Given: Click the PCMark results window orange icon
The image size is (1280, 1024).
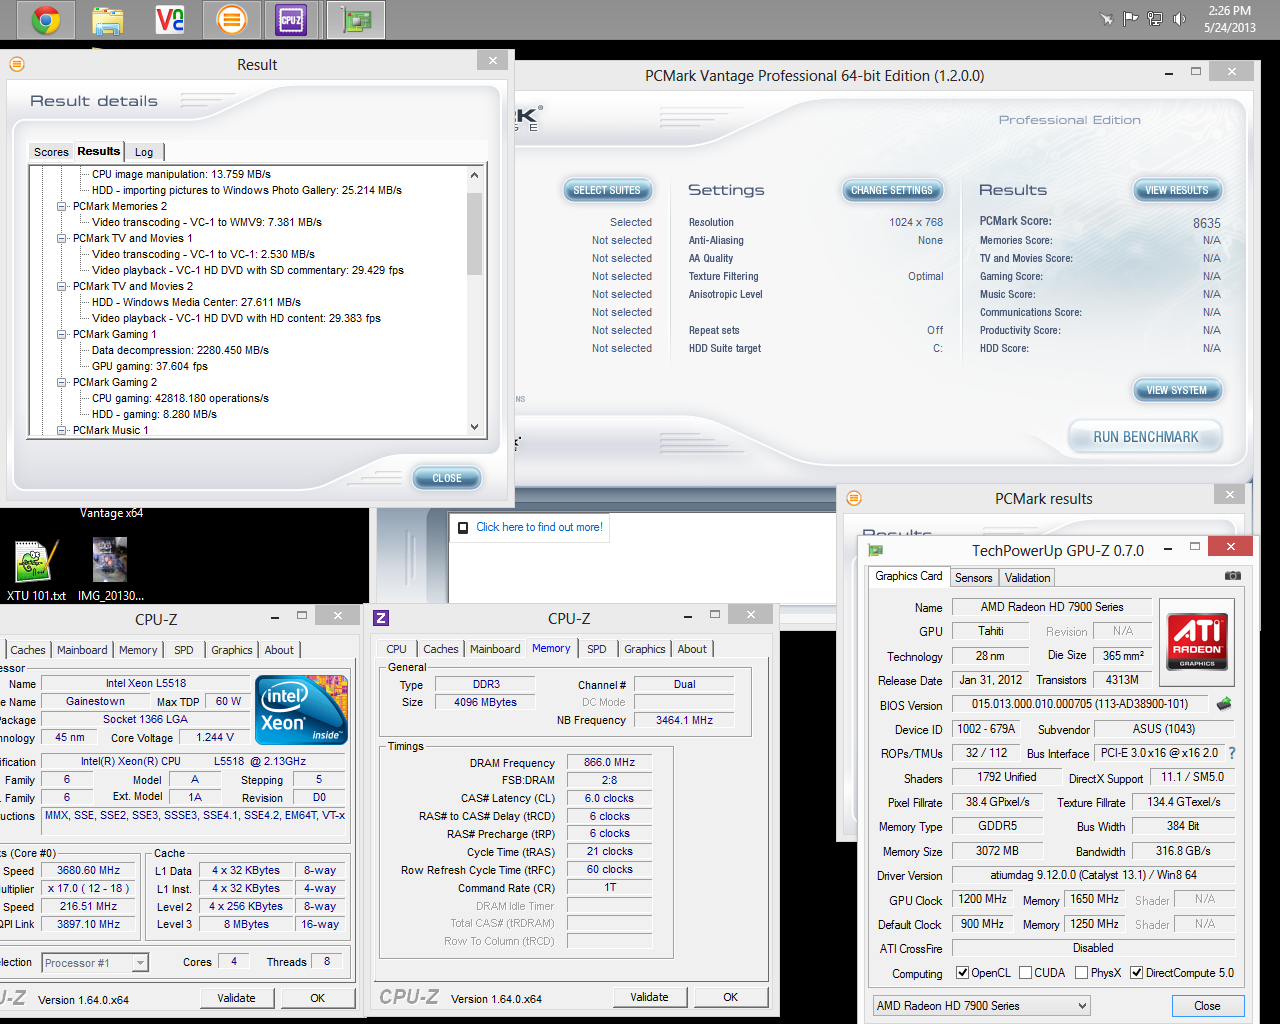Looking at the screenshot, I should pyautogui.click(x=854, y=498).
